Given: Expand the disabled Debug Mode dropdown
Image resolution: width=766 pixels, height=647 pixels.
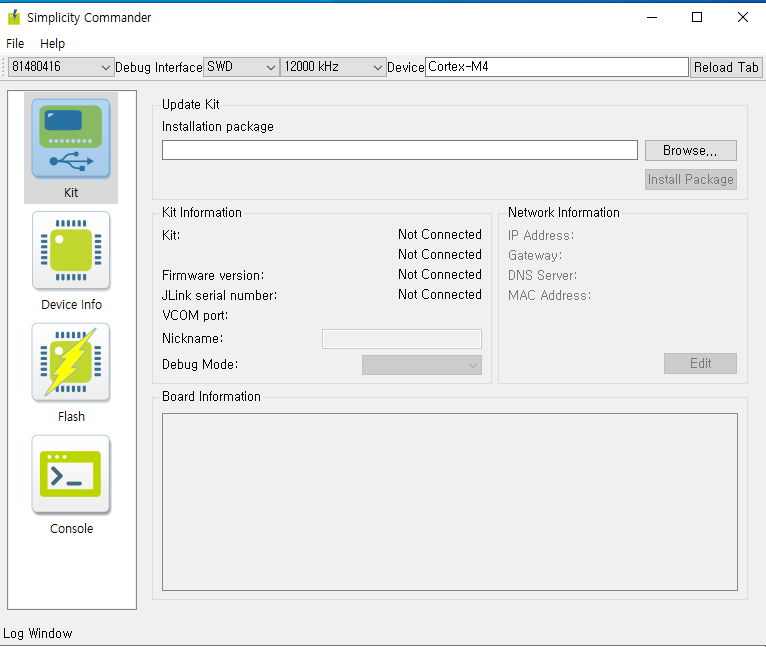Looking at the screenshot, I should (422, 365).
